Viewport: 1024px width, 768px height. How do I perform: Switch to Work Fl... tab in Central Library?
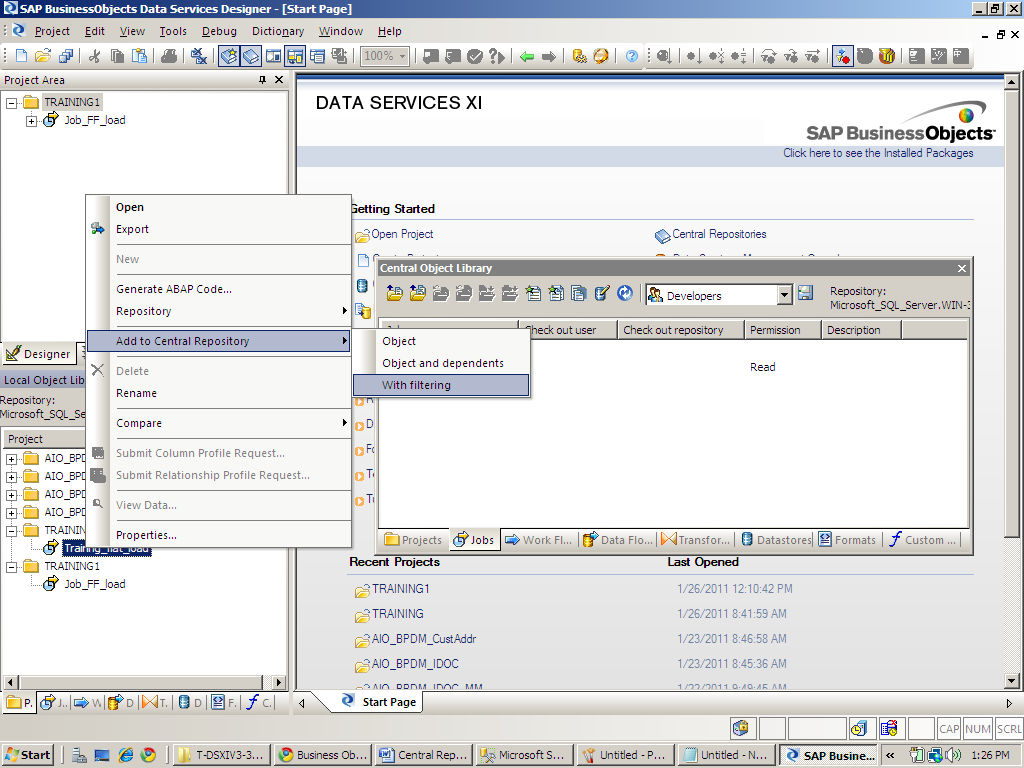pyautogui.click(x=539, y=540)
